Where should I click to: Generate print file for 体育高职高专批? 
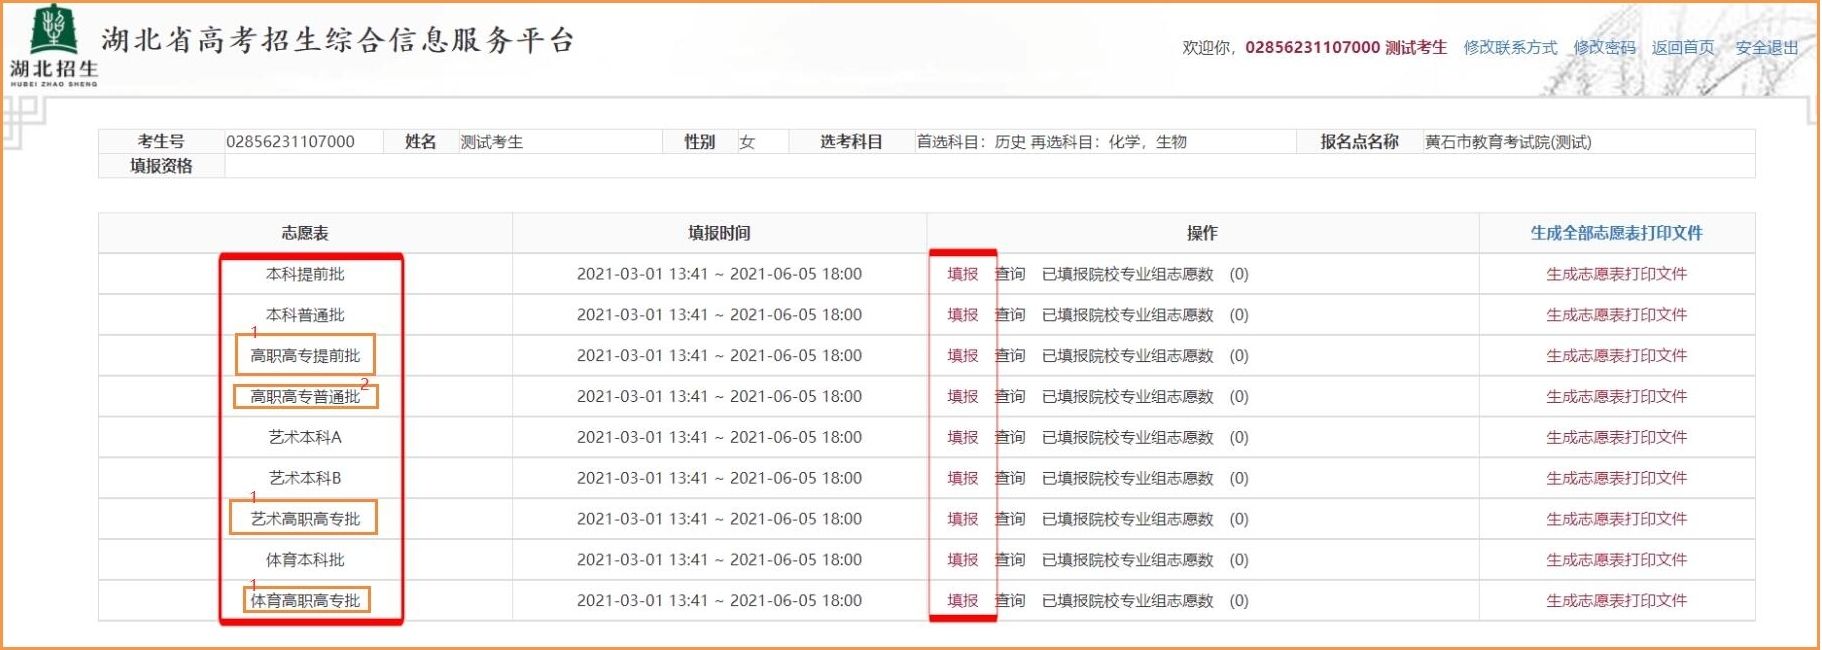[x=1616, y=601]
